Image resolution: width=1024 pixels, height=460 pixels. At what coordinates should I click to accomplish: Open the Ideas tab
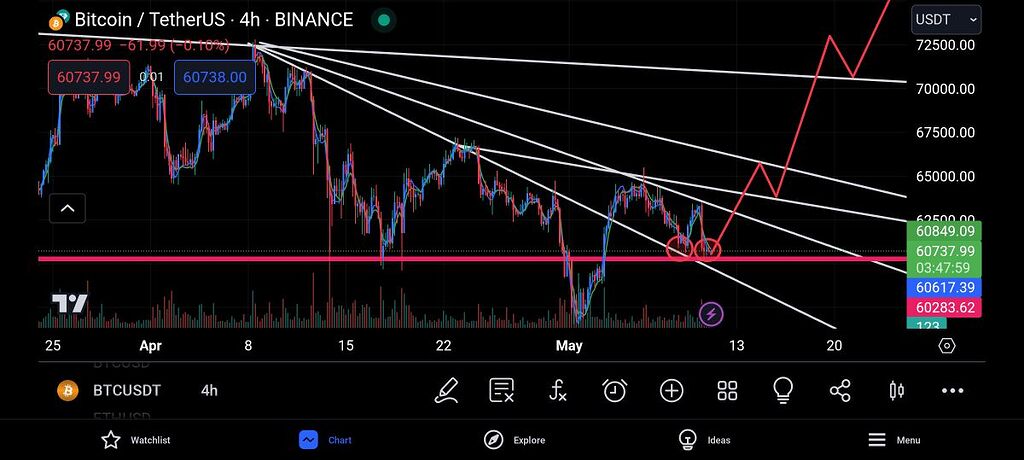(x=704, y=440)
